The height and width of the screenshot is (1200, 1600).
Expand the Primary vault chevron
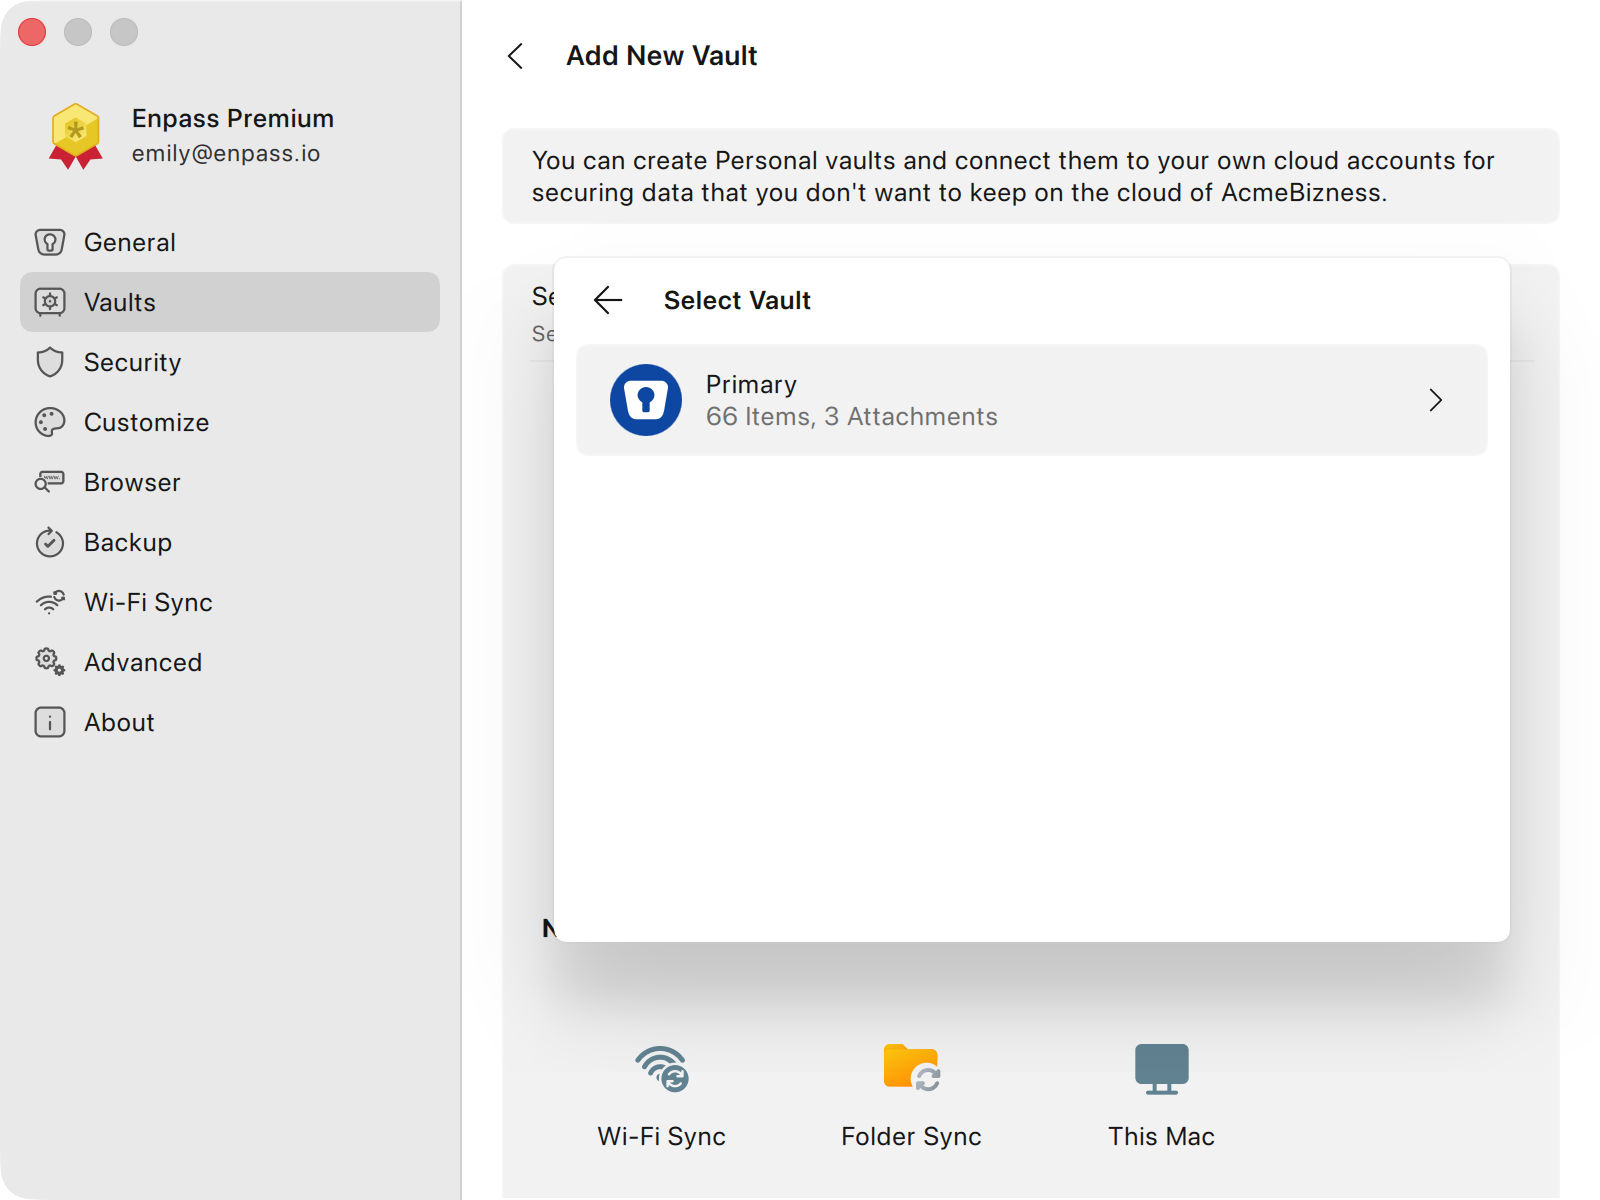tap(1436, 400)
